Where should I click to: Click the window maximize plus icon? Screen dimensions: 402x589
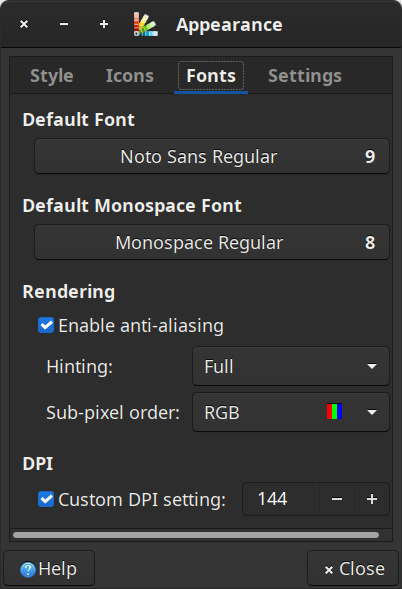tap(104, 24)
